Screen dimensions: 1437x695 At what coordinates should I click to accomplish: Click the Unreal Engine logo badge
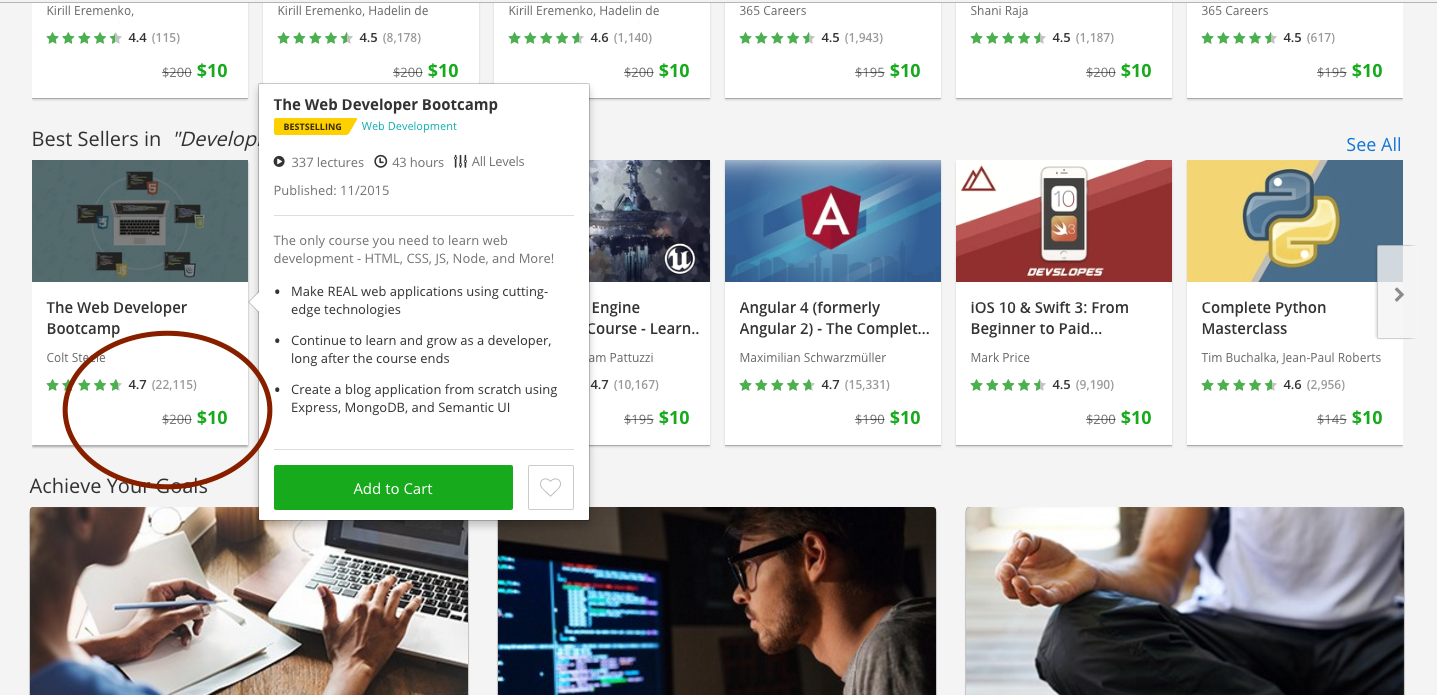pos(680,260)
